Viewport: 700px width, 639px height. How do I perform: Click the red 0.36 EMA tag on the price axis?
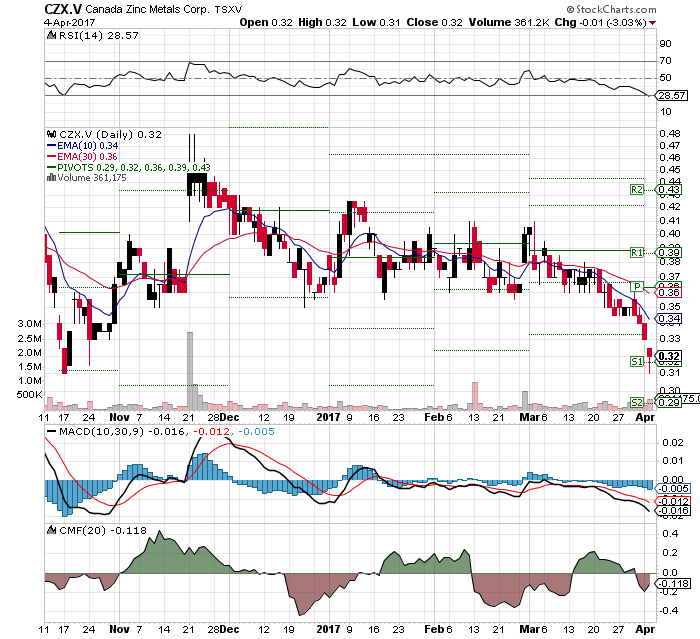point(669,292)
